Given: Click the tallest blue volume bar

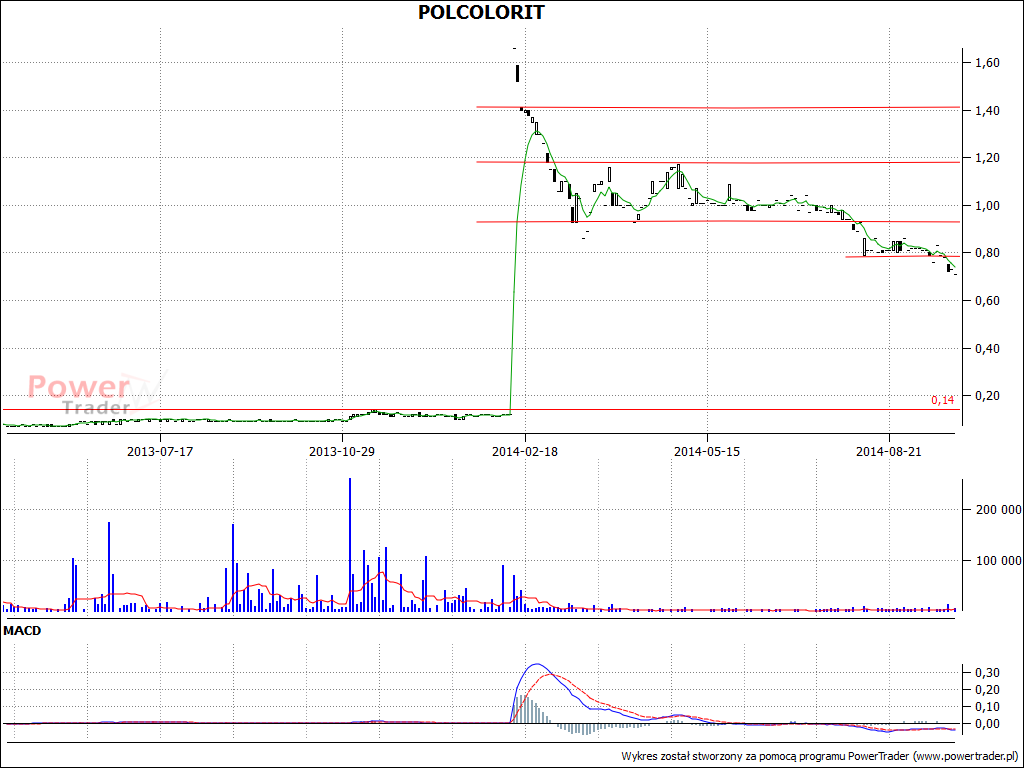Looking at the screenshot, I should pos(350,545).
